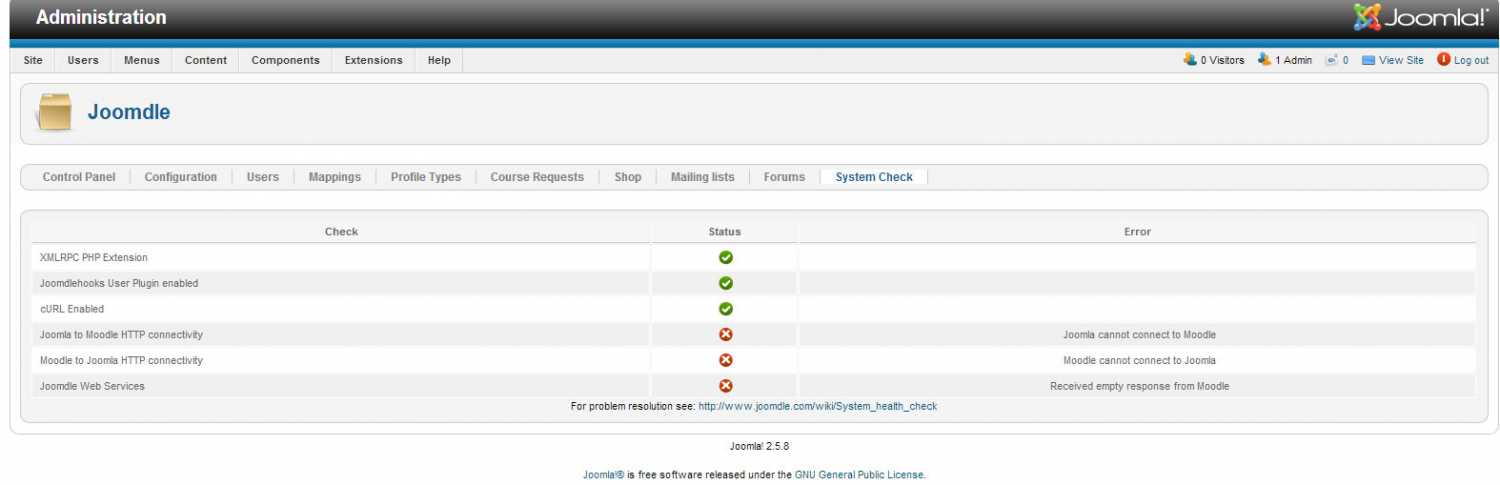Click red error icon for Joomdle Web Services
The image size is (1500, 485).
click(x=726, y=386)
